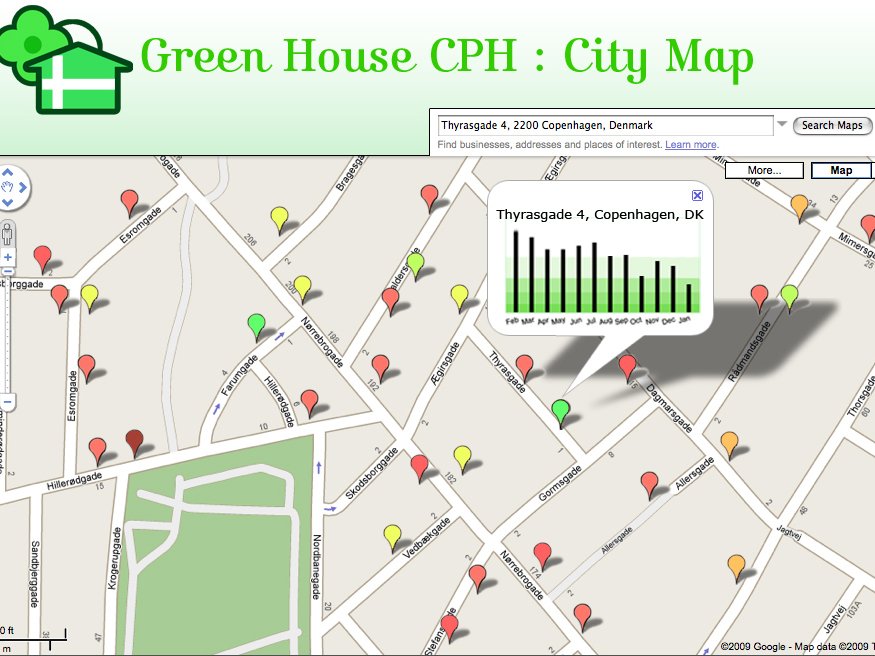
Task: Click the Gormsgade street label
Action: [x=560, y=483]
